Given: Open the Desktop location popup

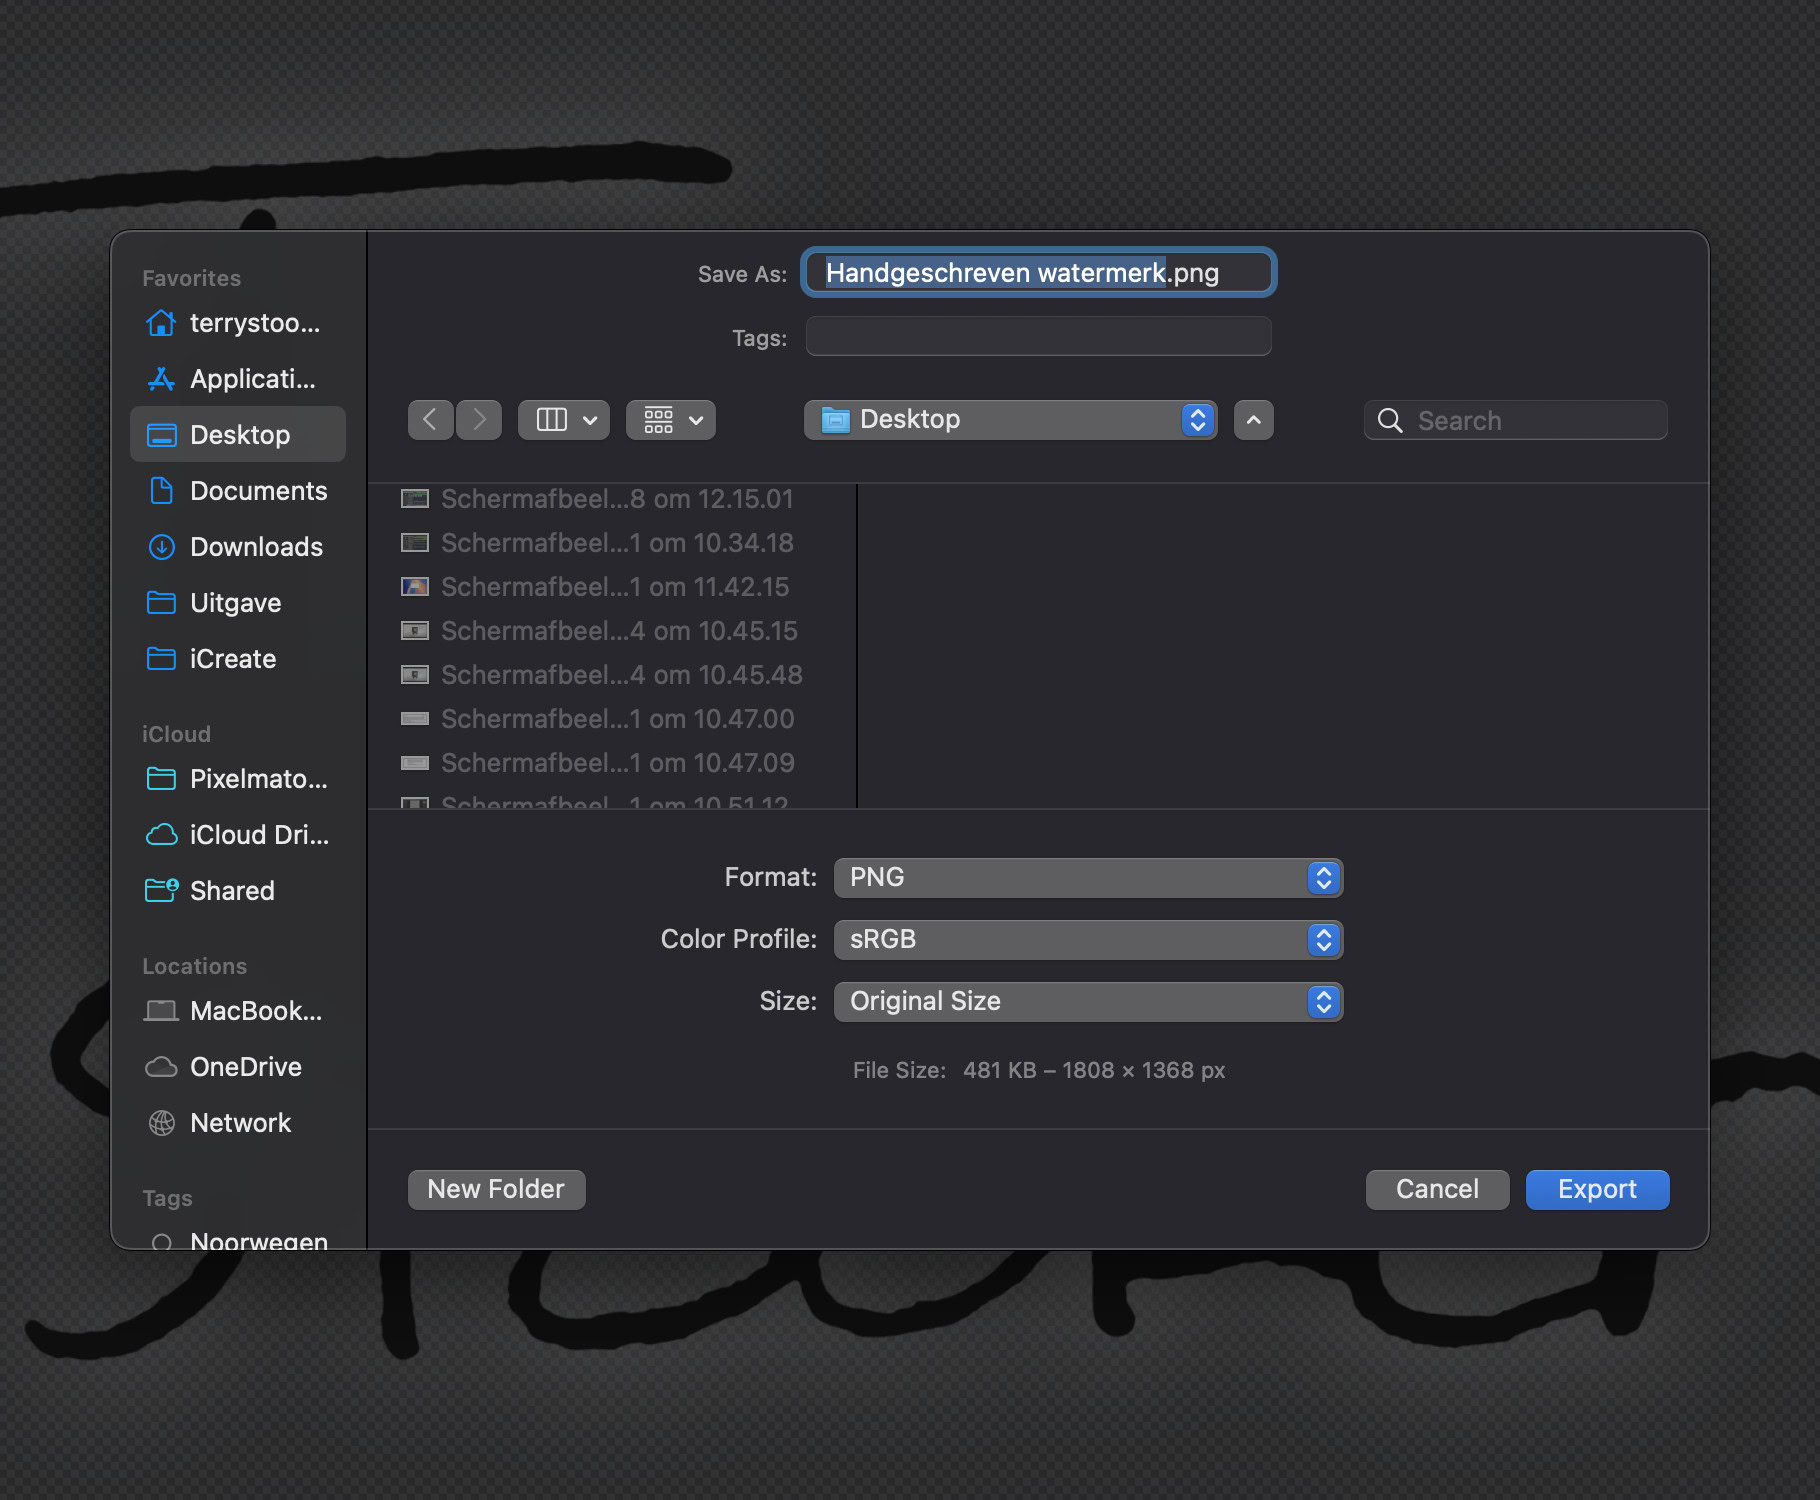Looking at the screenshot, I should (x=1010, y=420).
